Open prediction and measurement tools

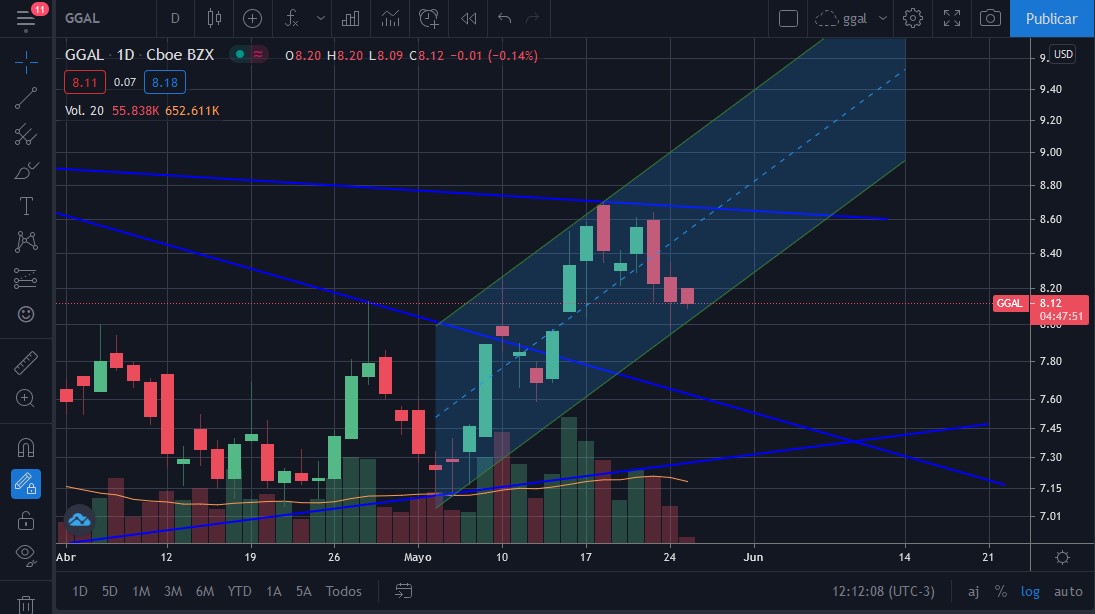pos(26,278)
